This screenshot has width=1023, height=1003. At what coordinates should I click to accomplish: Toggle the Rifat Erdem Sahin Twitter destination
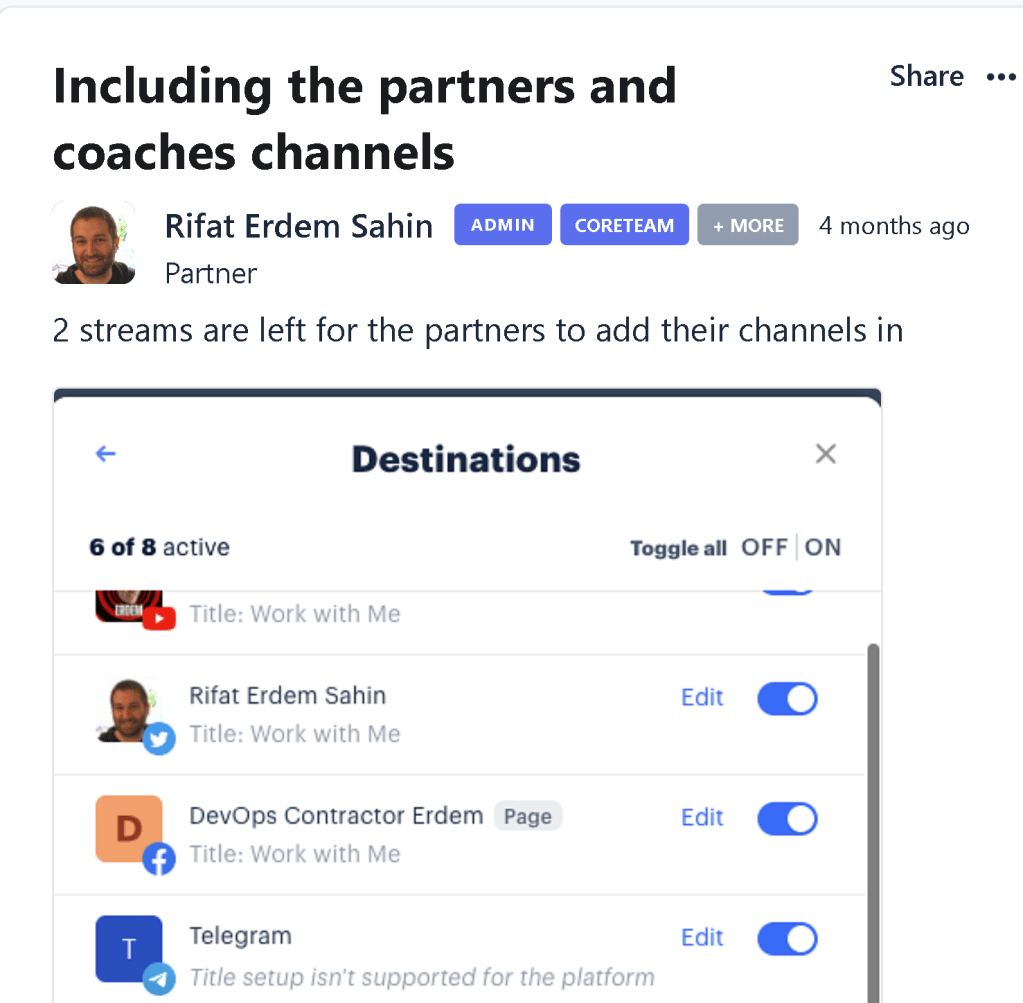click(787, 698)
